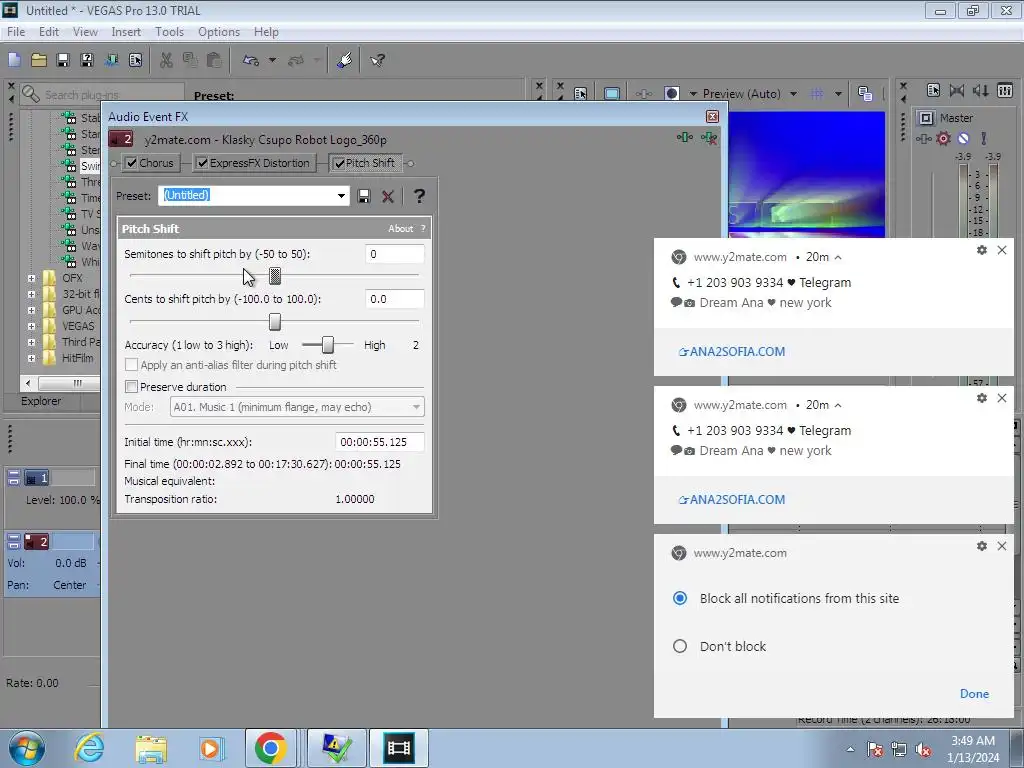1024x768 pixels.
Task: Dismiss the second y2mate notification with X
Action: 1002,398
